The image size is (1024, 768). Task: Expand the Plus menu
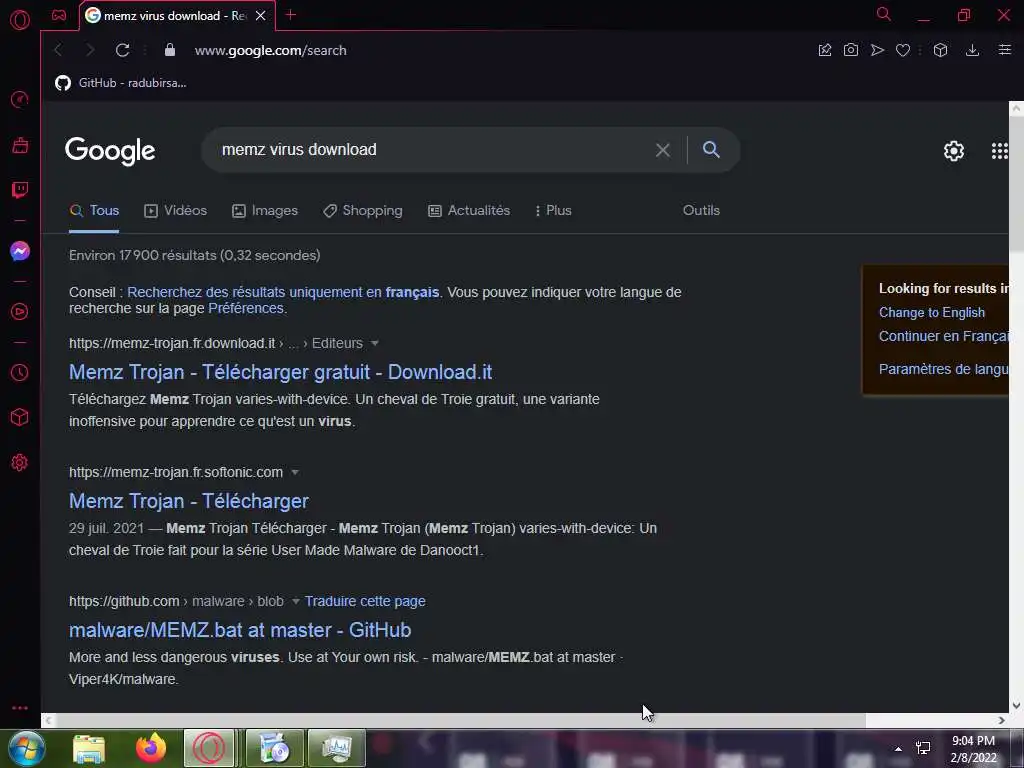tap(553, 210)
